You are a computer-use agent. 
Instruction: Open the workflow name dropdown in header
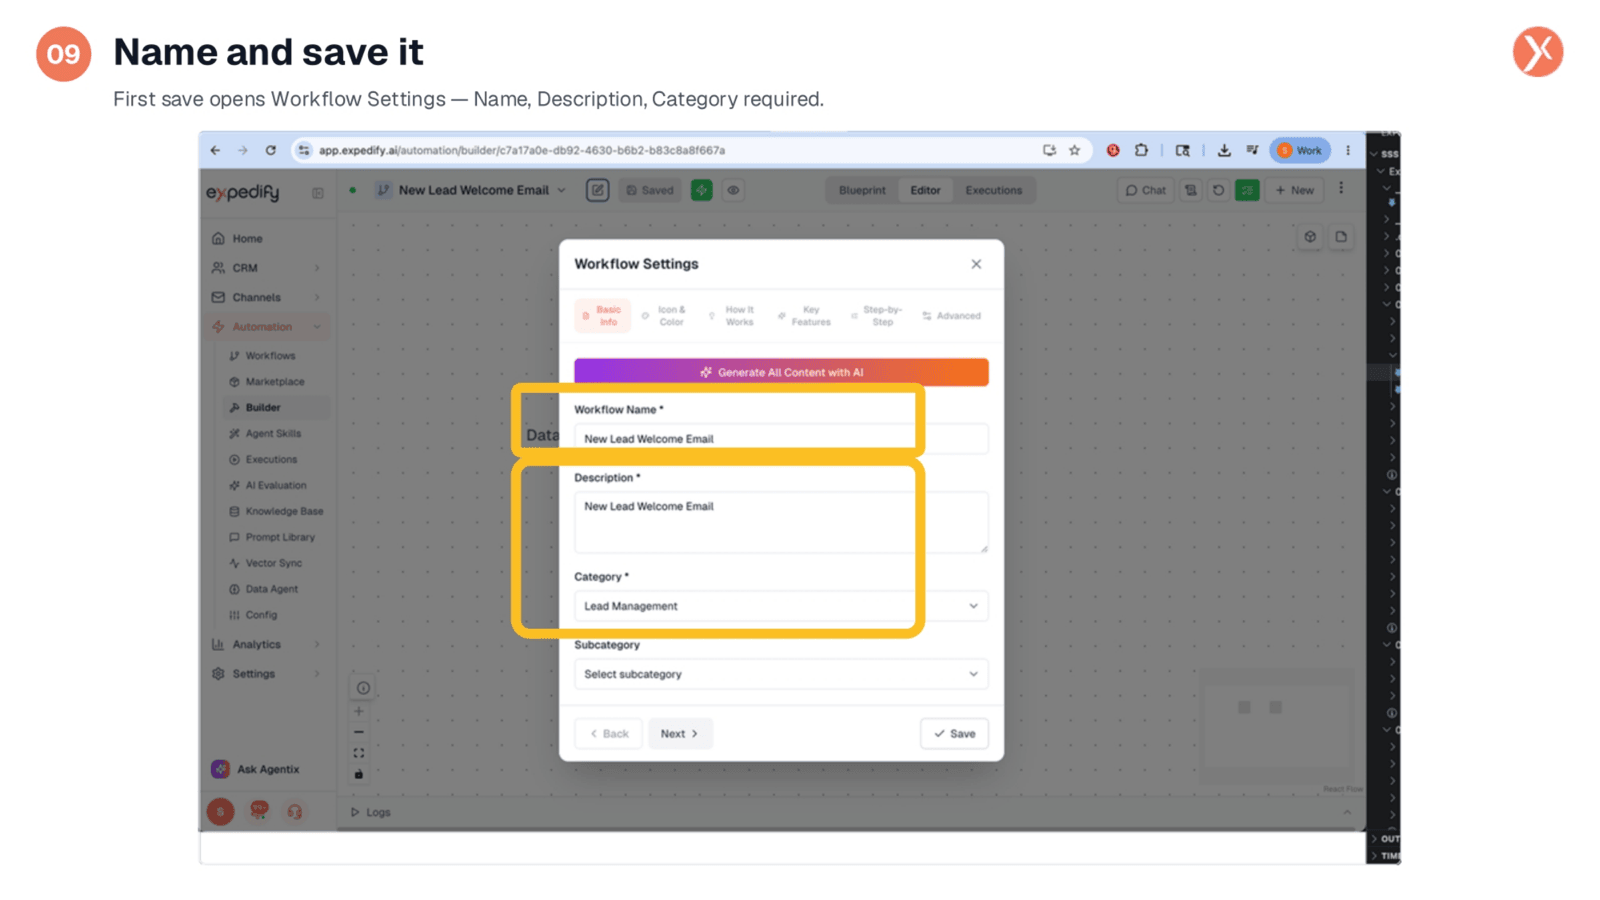click(561, 190)
